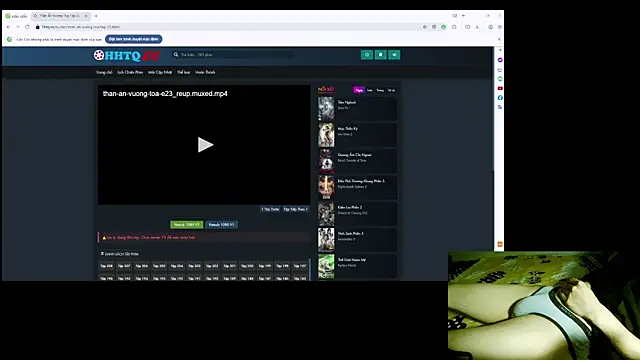Close the Thần Ấn Vương Tọa tab
This screenshot has height=360, width=640.
86,16
